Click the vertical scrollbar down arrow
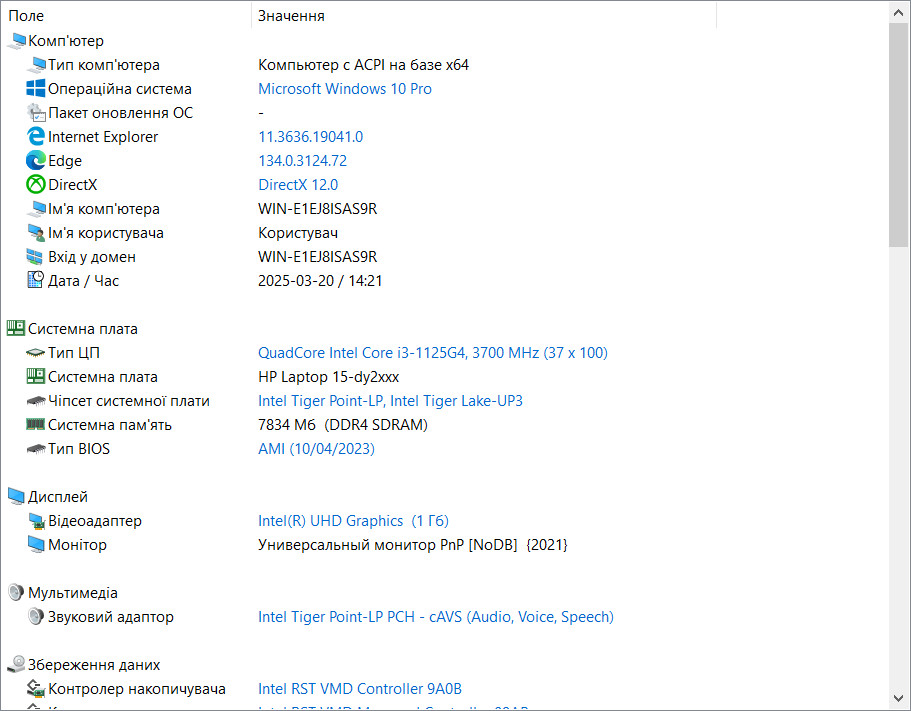Viewport: 911px width, 711px height. [898, 698]
